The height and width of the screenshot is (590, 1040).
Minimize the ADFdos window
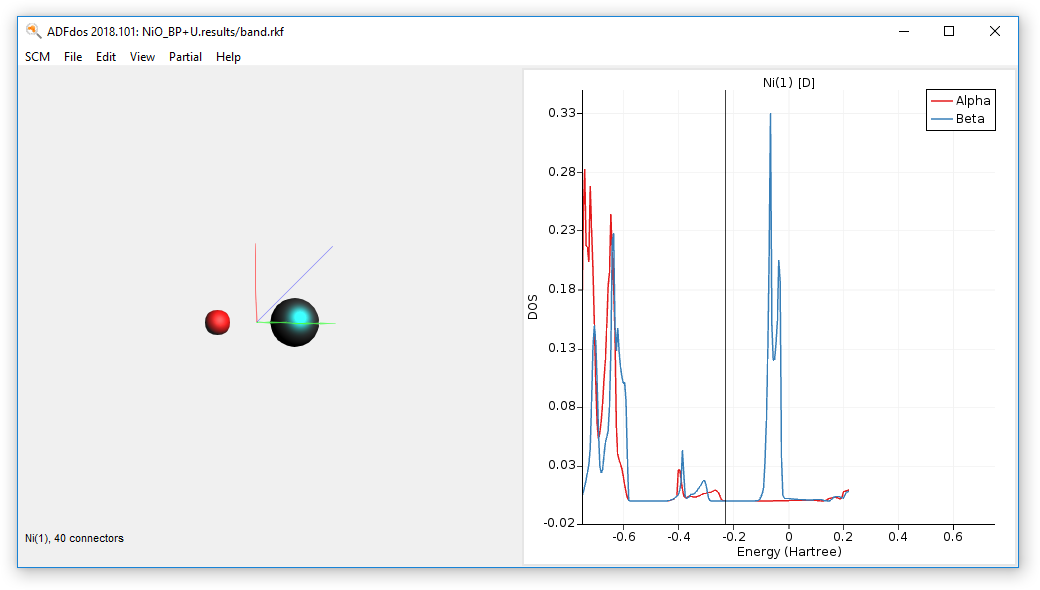click(x=903, y=31)
